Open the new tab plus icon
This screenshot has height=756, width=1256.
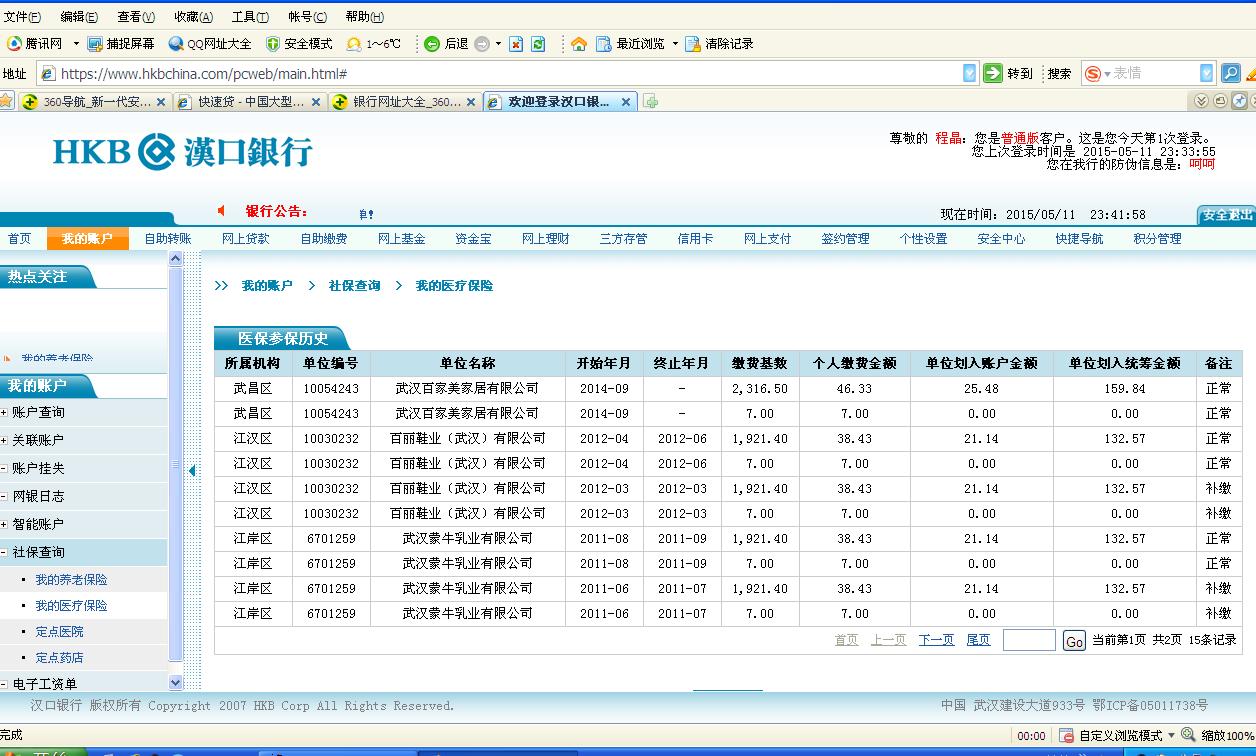(651, 102)
